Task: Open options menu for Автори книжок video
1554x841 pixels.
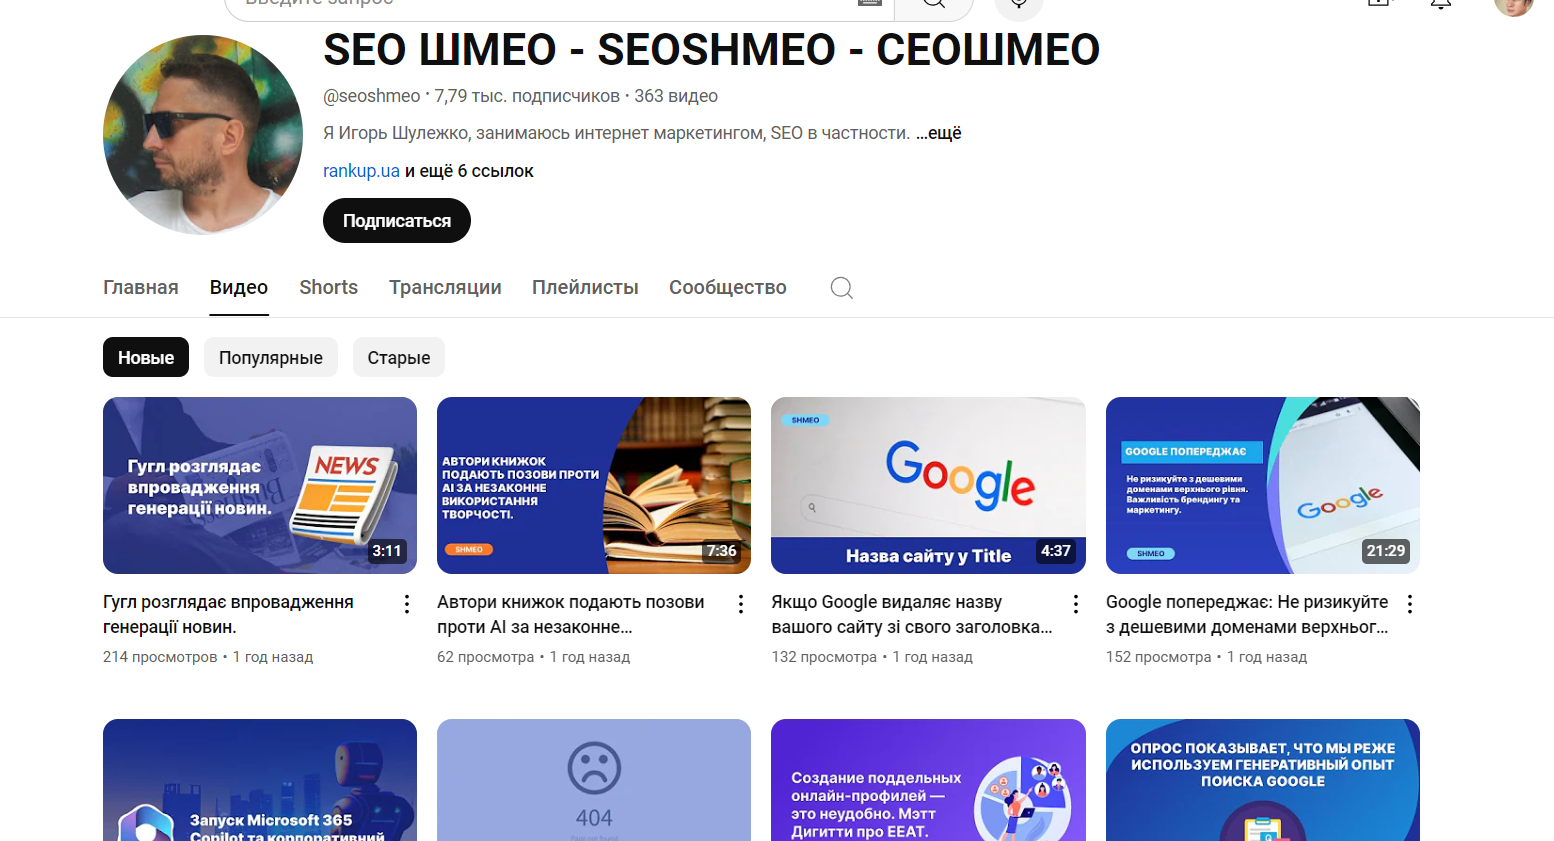Action: click(741, 604)
